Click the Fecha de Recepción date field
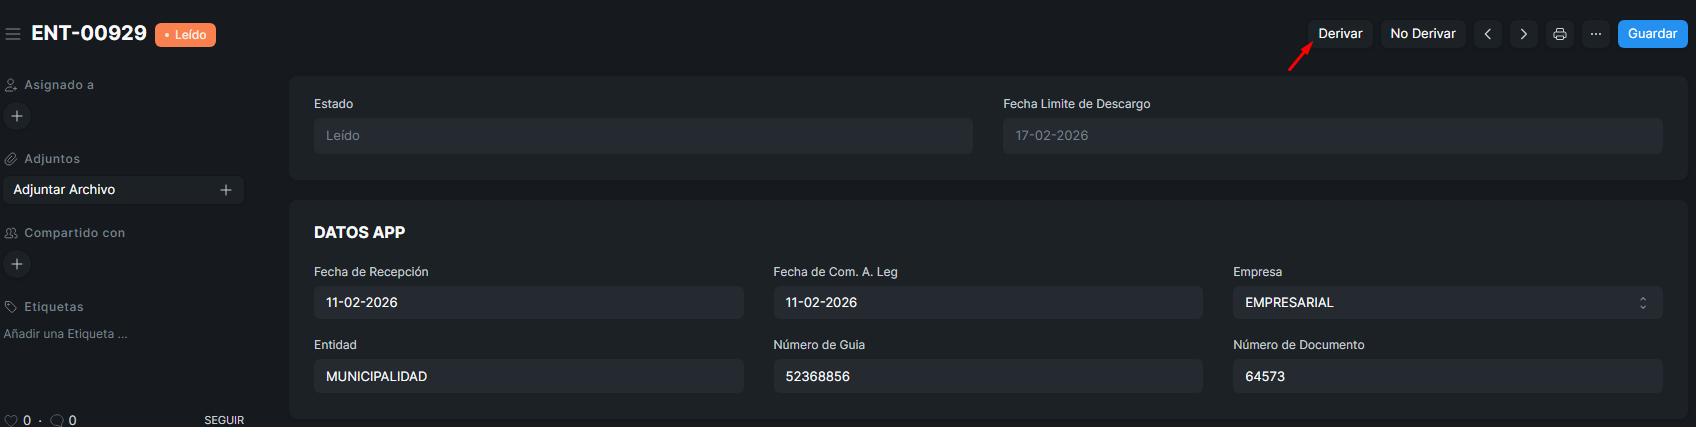The height and width of the screenshot is (427, 1696). pos(528,303)
